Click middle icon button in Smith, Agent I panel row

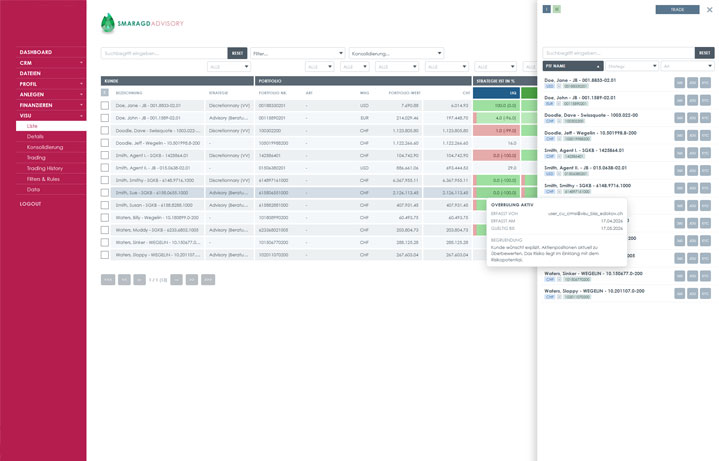click(x=692, y=154)
